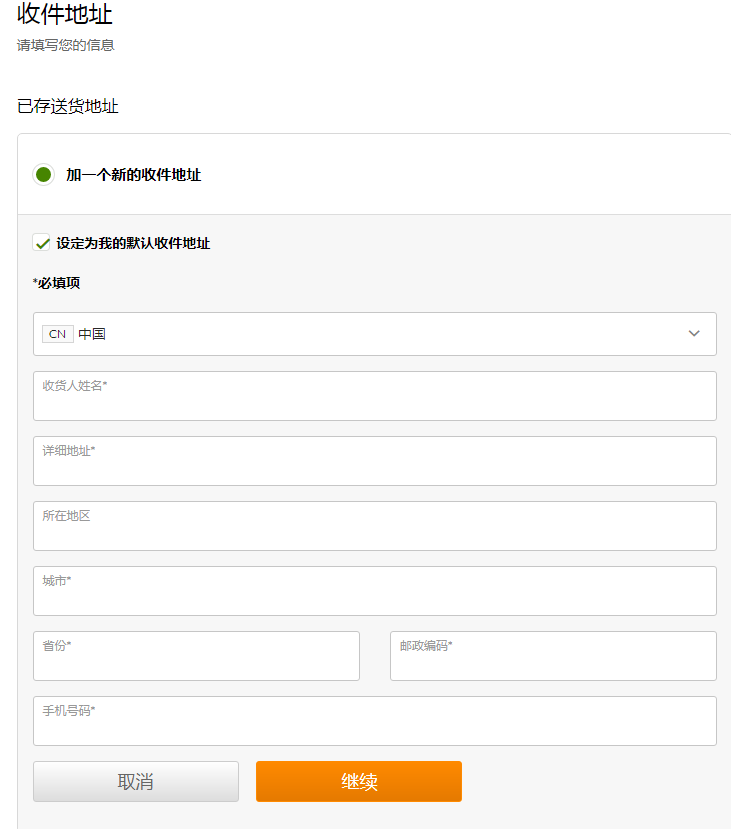Click the green radio indicator dot
The width and height of the screenshot is (731, 829).
click(x=42, y=174)
